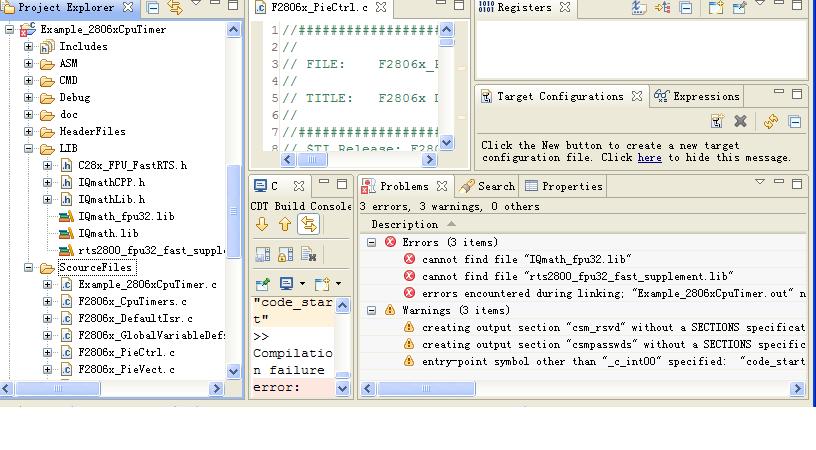Expand the ASM folder
This screenshot has height=450, width=816.
[29, 64]
